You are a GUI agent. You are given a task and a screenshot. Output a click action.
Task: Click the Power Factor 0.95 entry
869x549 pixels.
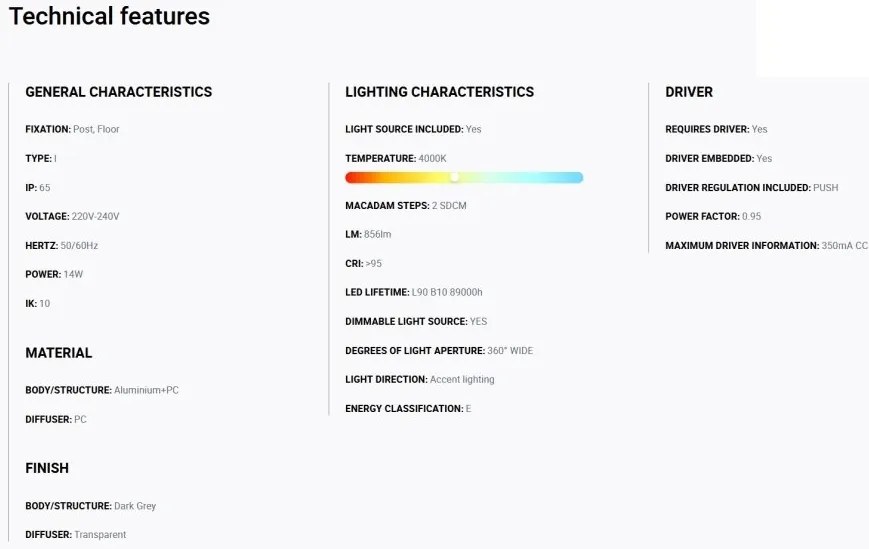pyautogui.click(x=712, y=216)
